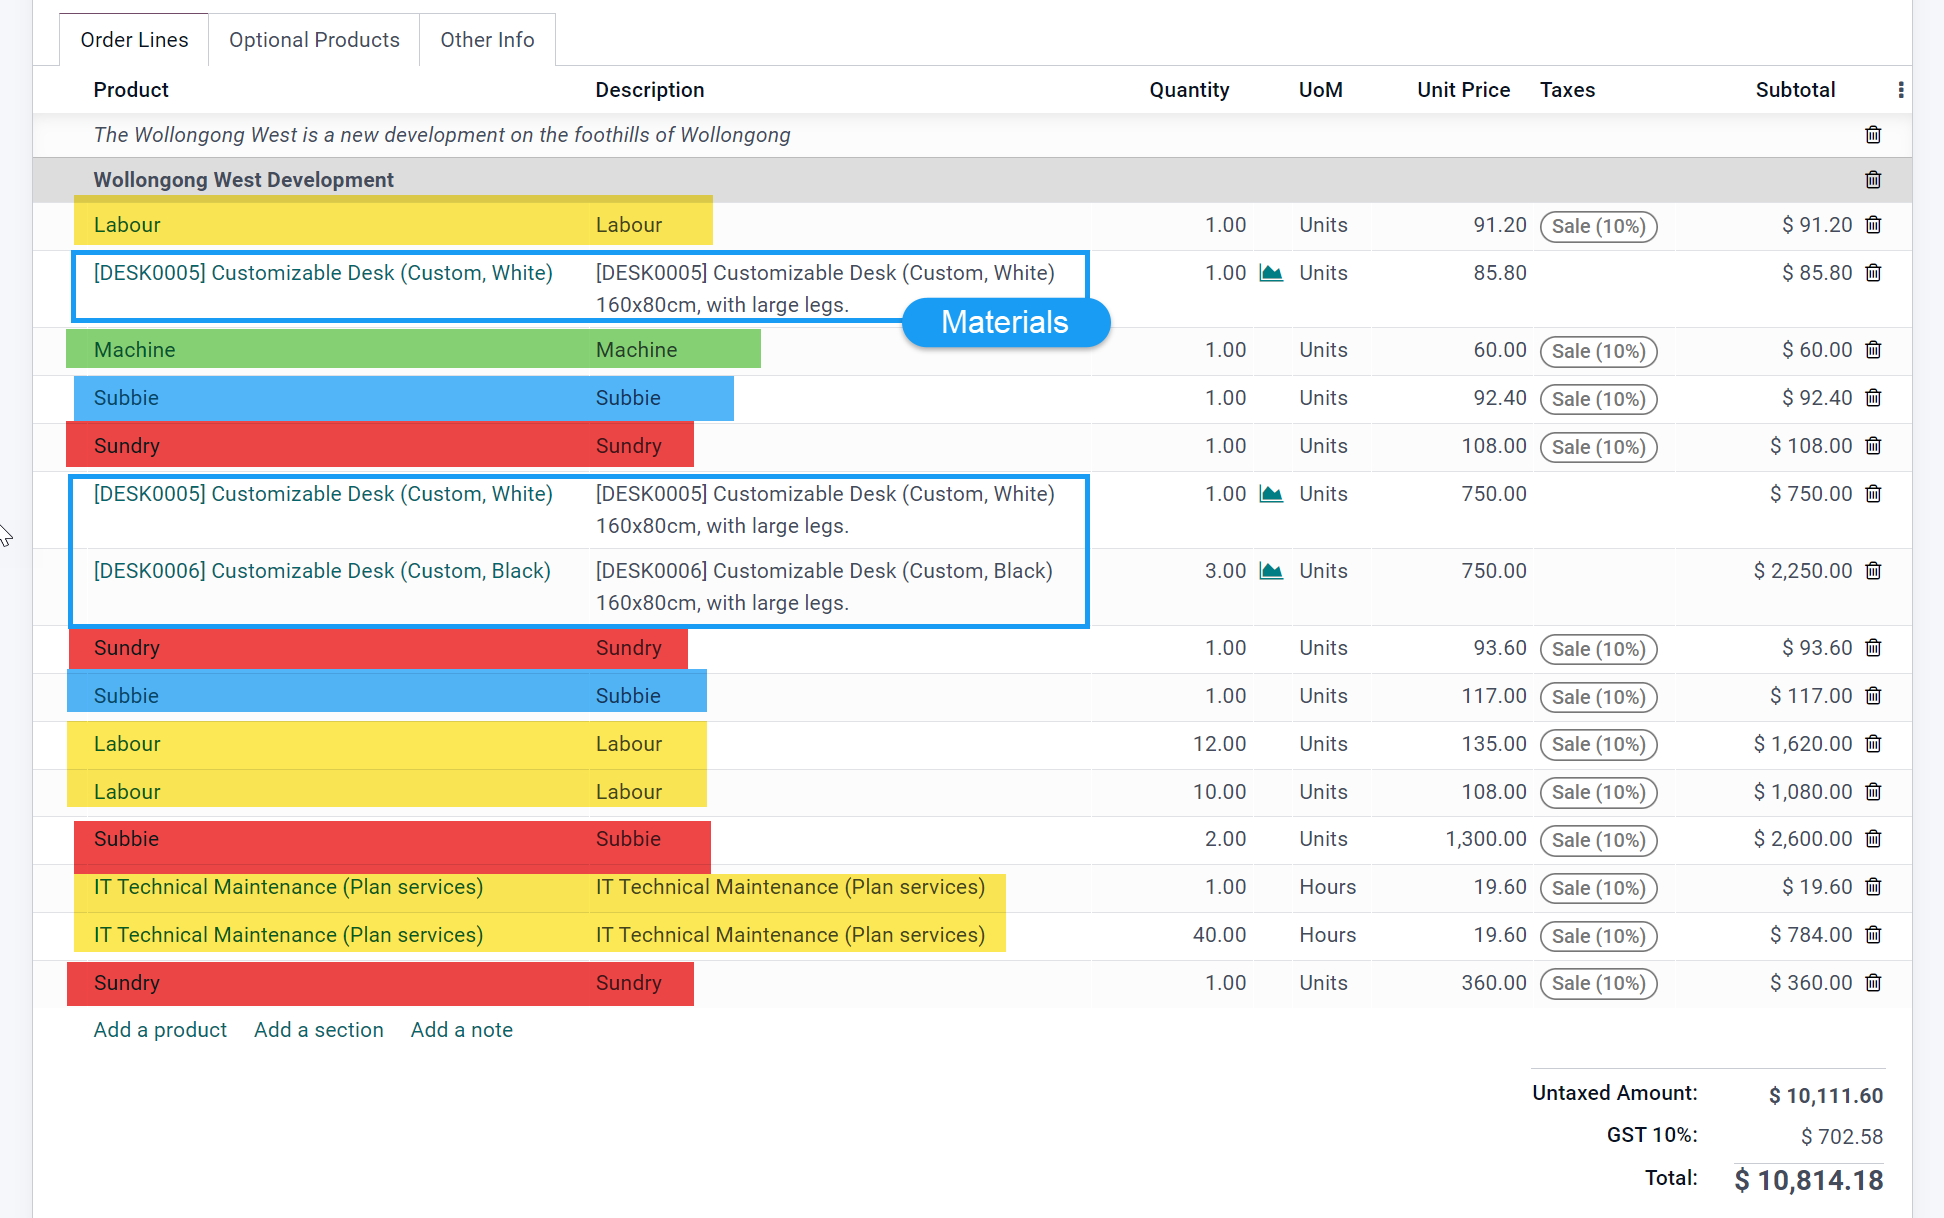The image size is (1944, 1218).
Task: Delete the Wollongong West Development section
Action: (1873, 180)
